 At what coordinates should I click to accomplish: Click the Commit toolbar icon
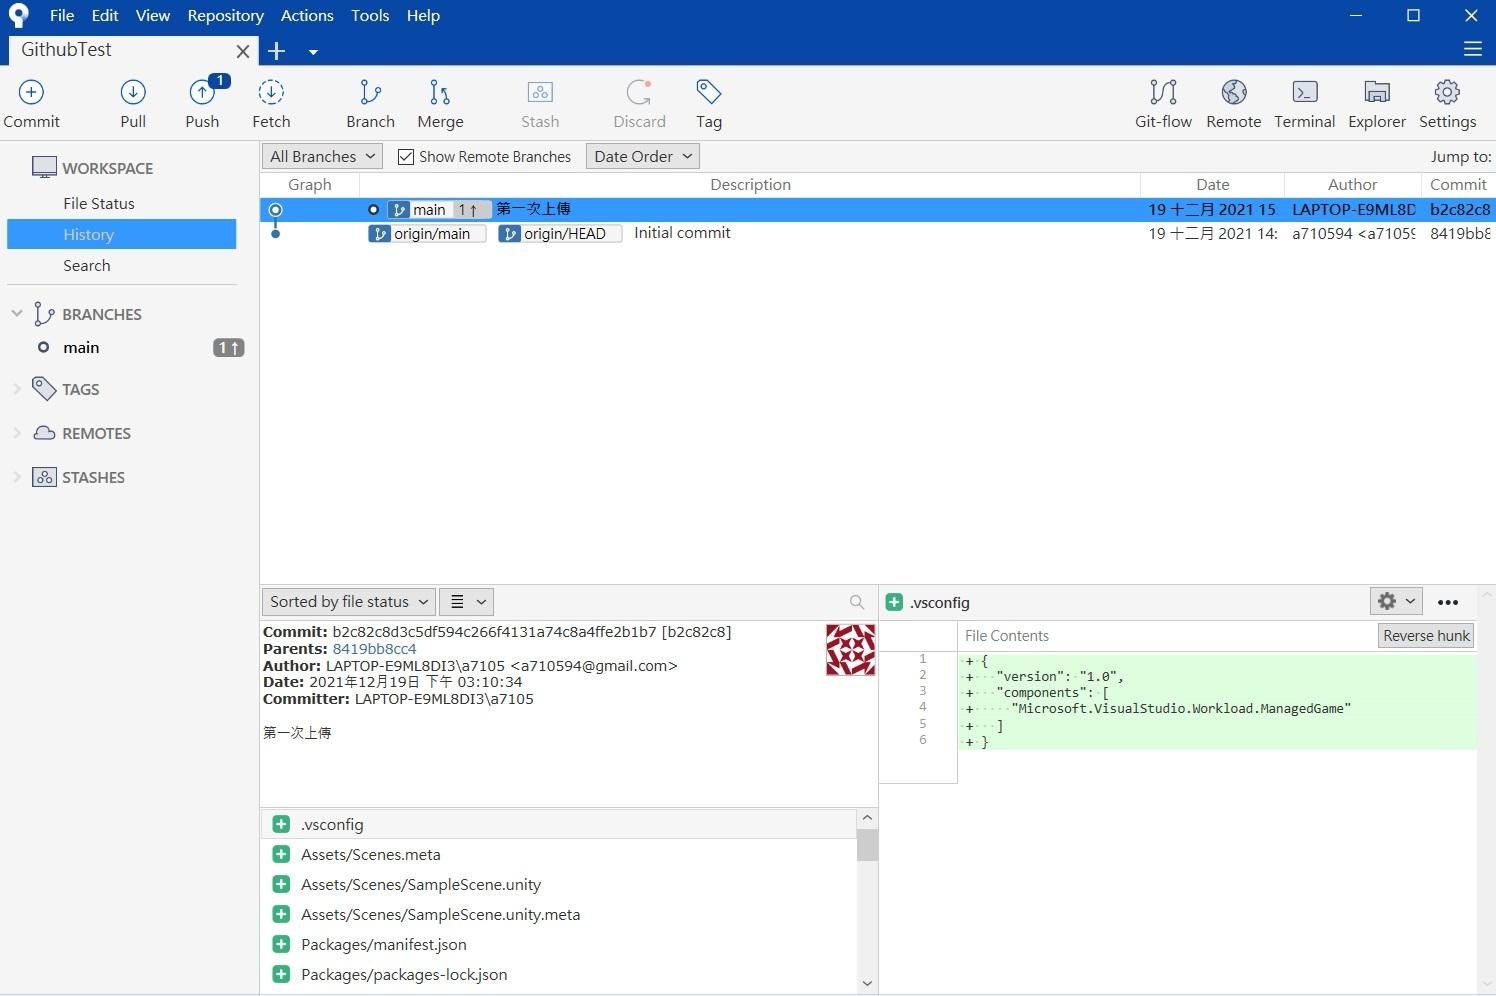tap(31, 104)
